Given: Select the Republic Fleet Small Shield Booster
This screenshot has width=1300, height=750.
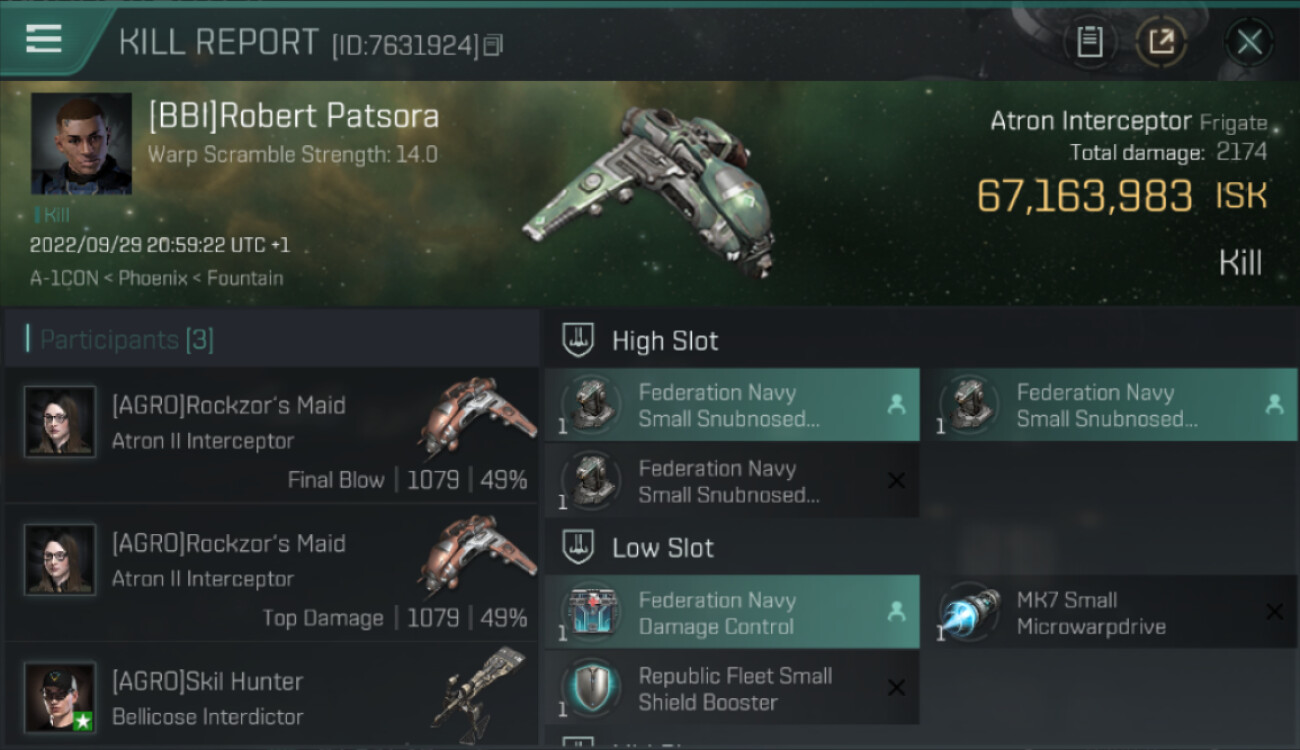Looking at the screenshot, I should pos(732,688).
